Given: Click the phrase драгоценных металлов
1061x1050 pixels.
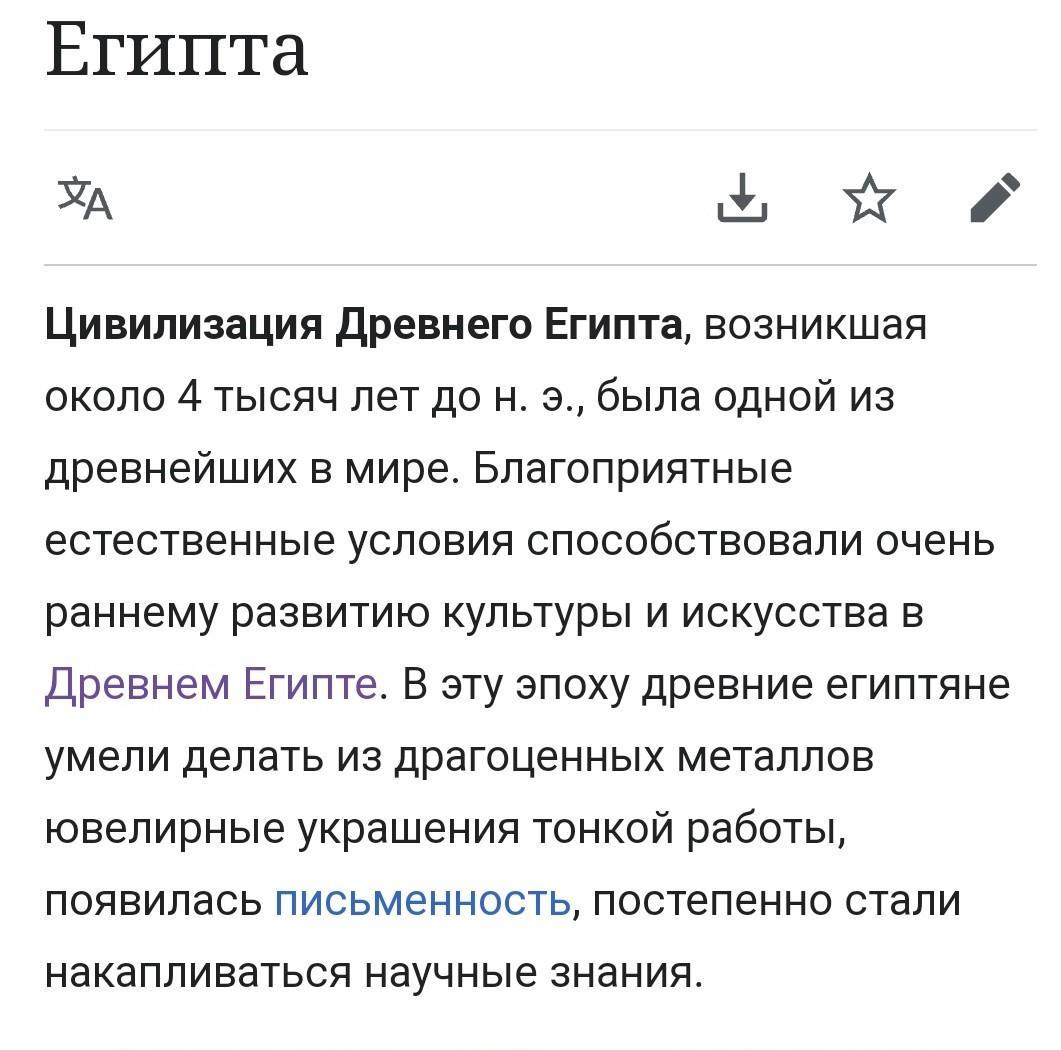Looking at the screenshot, I should click(633, 756).
